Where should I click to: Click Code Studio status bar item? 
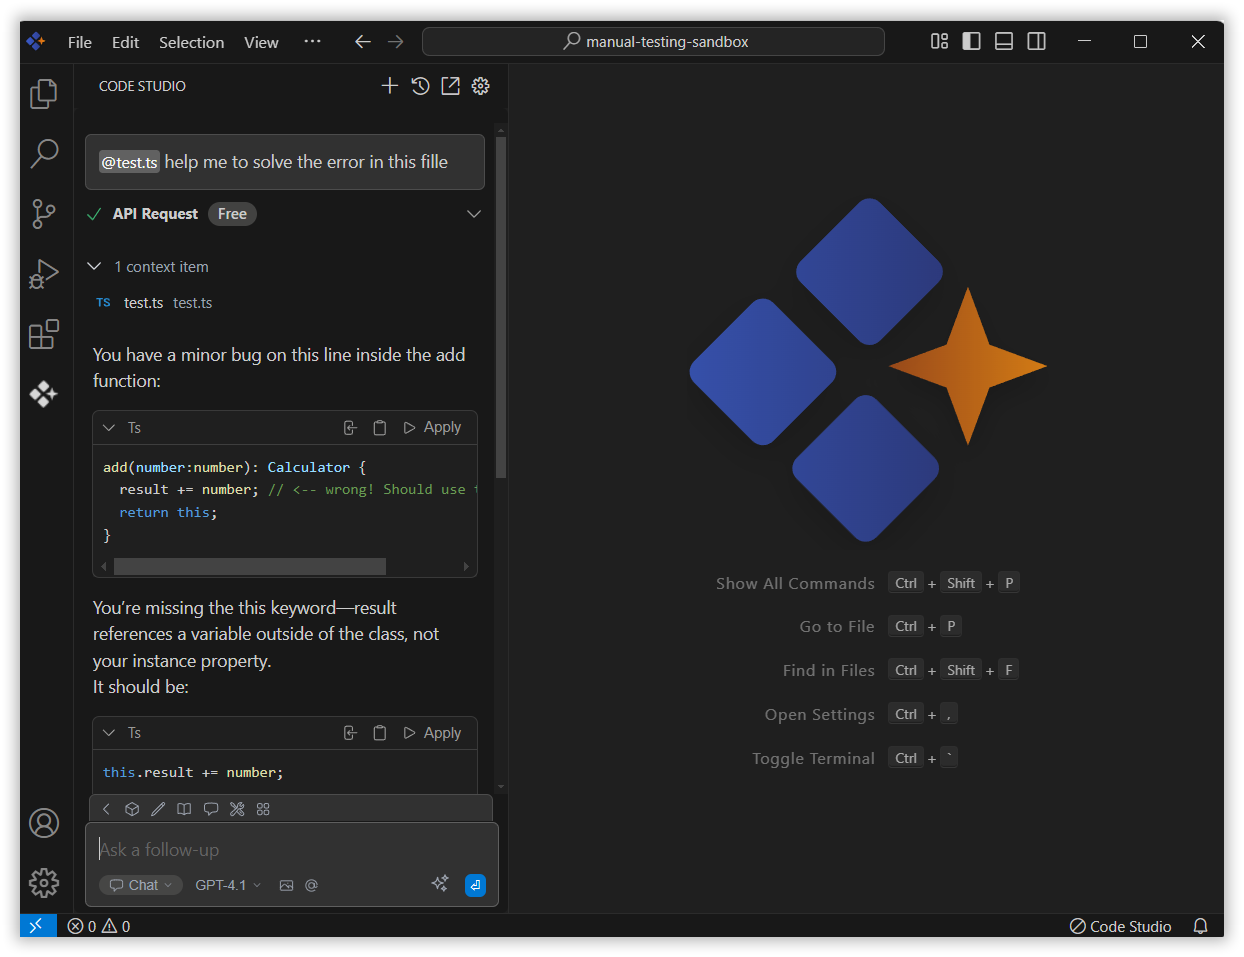click(x=1120, y=926)
